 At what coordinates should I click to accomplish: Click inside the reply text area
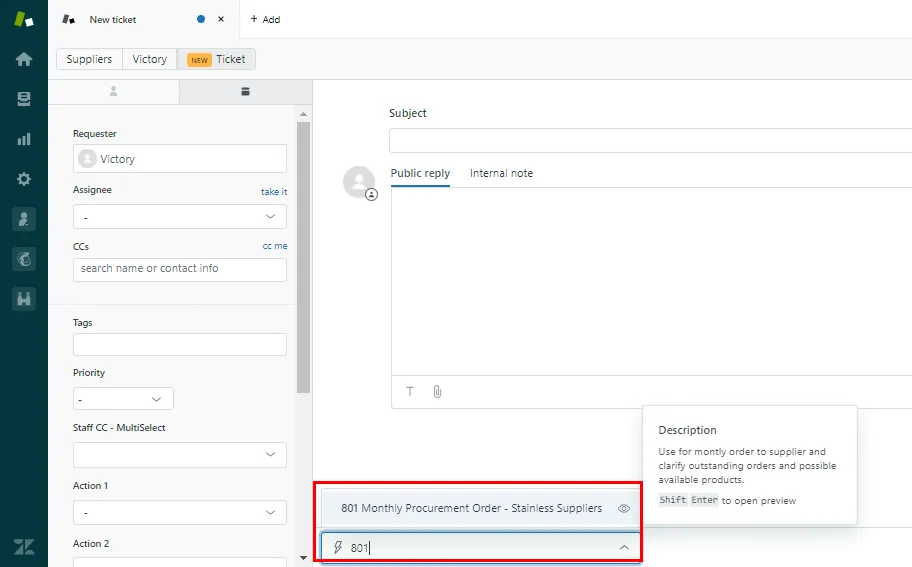pyautogui.click(x=651, y=281)
